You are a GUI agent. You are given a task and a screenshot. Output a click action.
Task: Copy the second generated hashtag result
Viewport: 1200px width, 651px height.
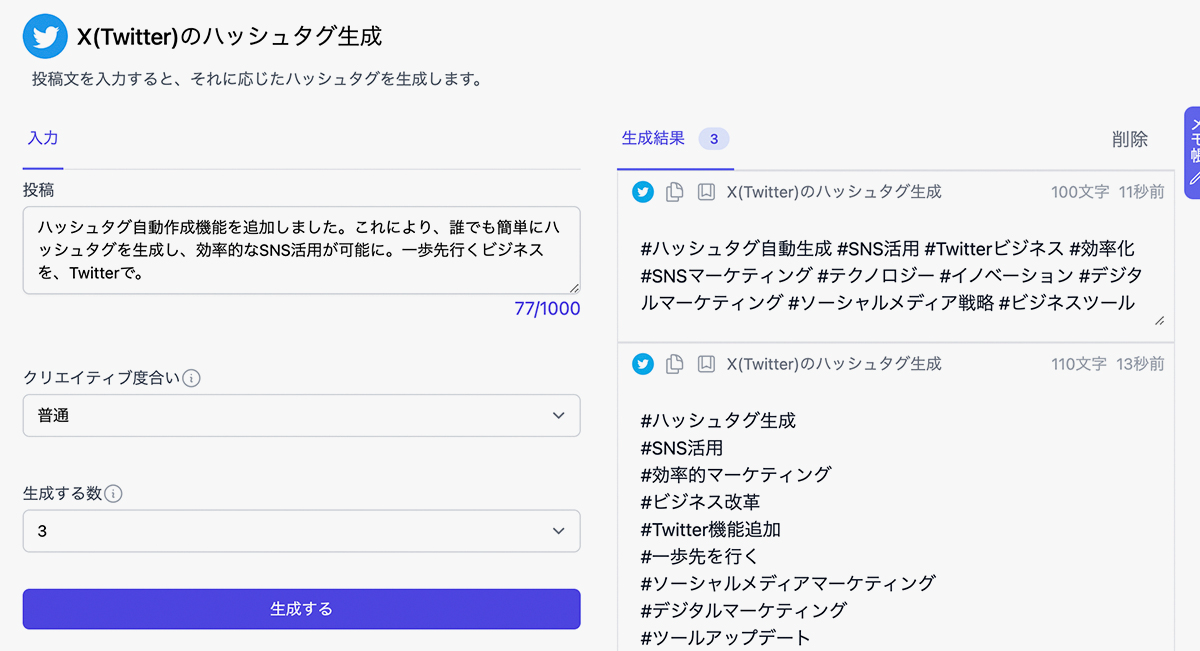click(675, 364)
